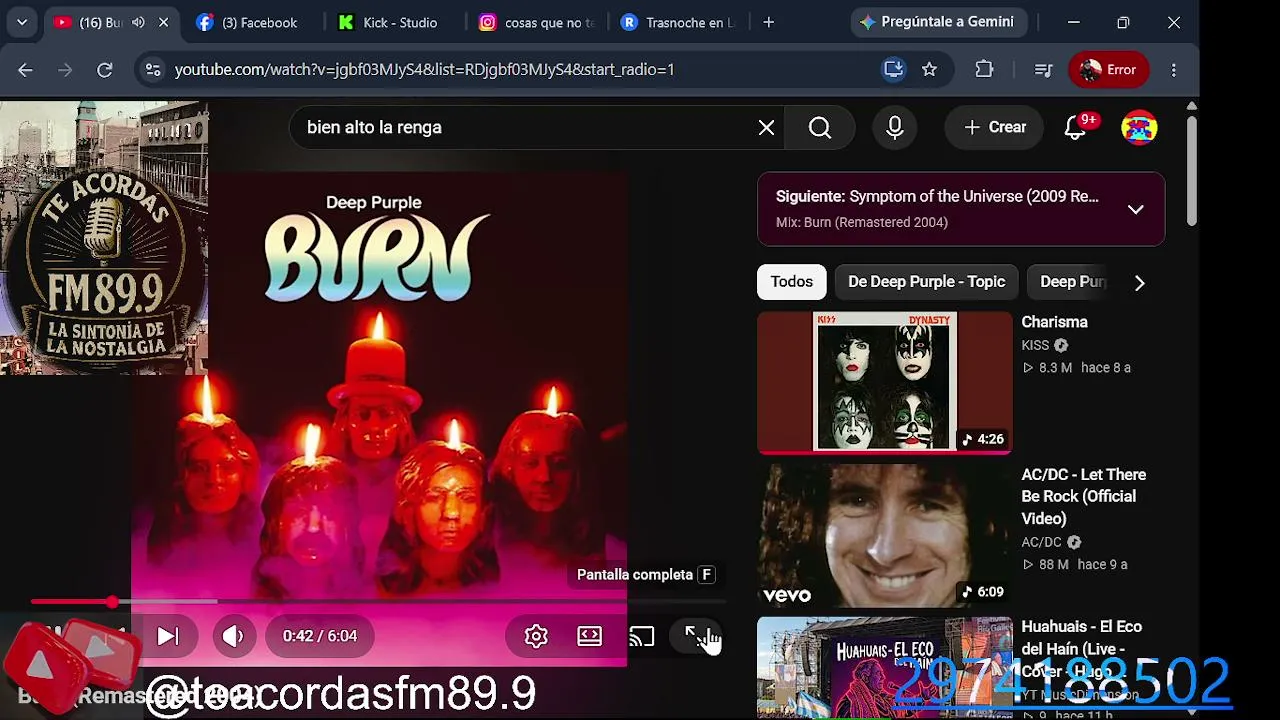The image size is (1280, 720).
Task: Show more filter chips with right arrow
Action: 1139,282
